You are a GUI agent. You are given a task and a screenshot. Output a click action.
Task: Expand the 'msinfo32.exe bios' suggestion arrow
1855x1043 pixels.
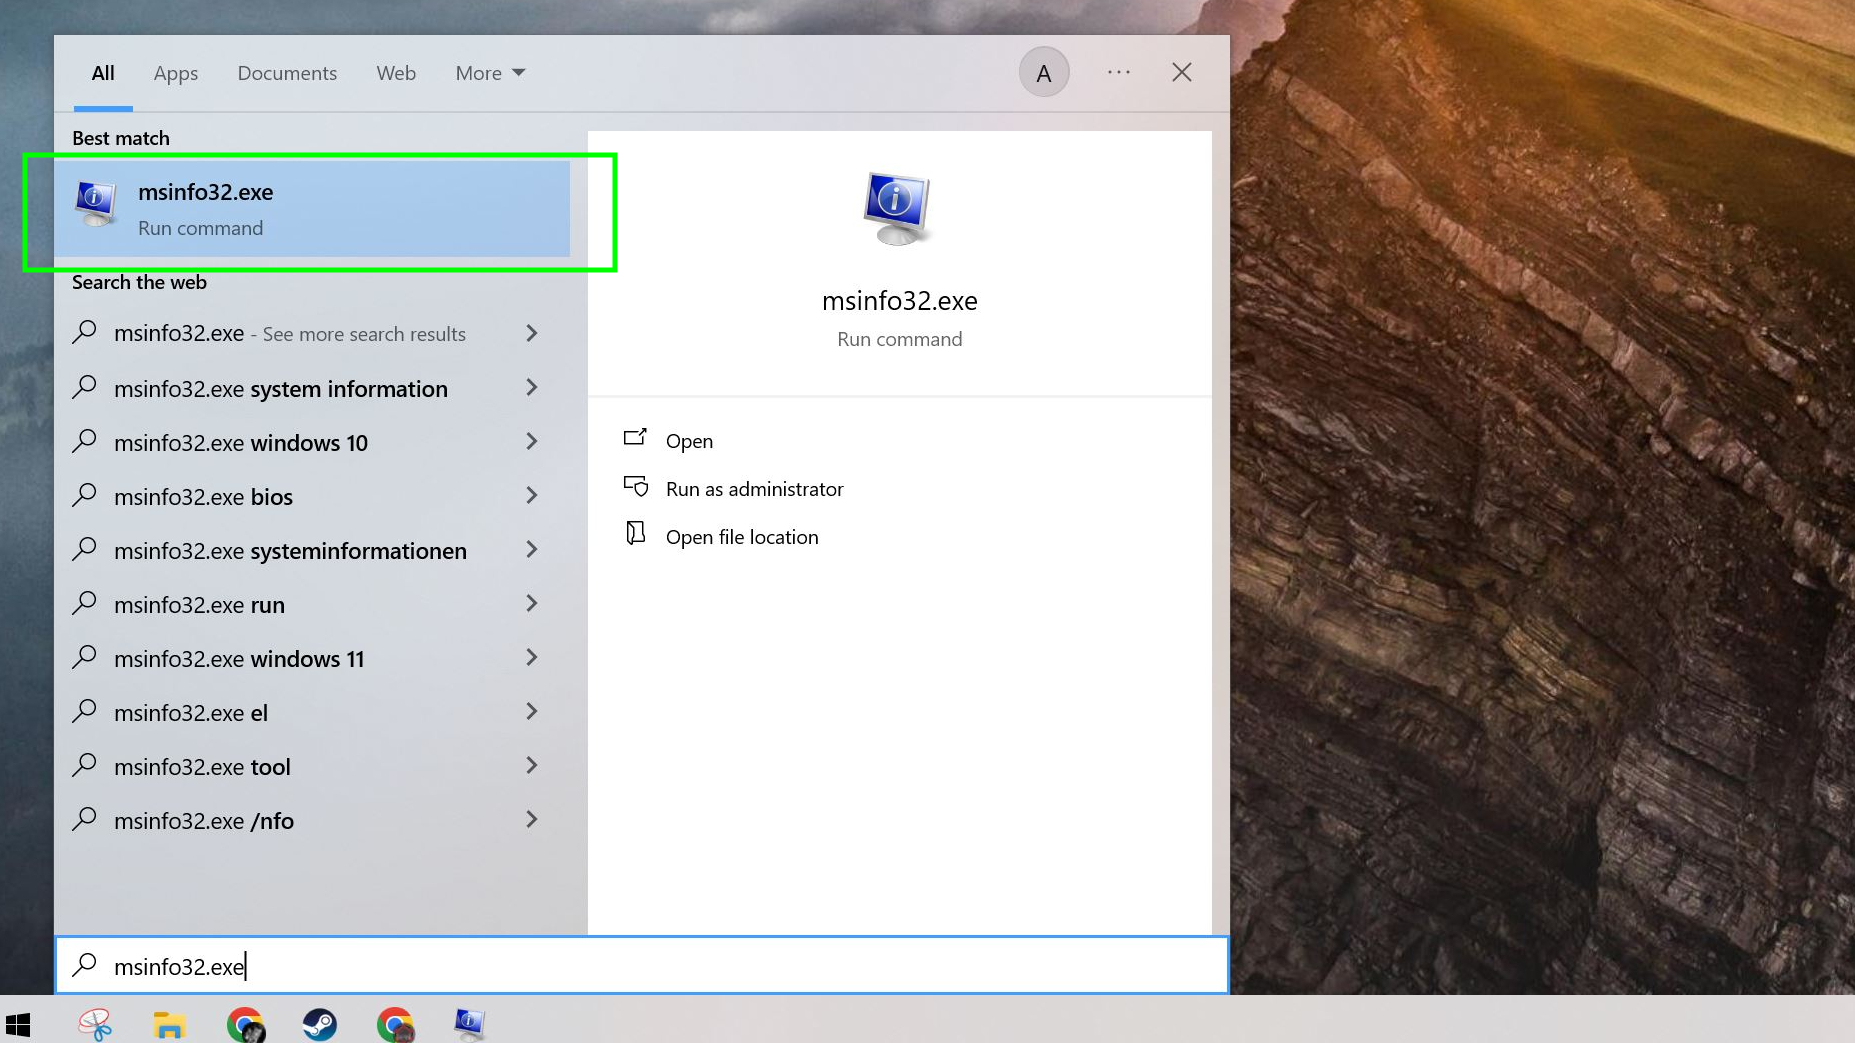(x=531, y=496)
